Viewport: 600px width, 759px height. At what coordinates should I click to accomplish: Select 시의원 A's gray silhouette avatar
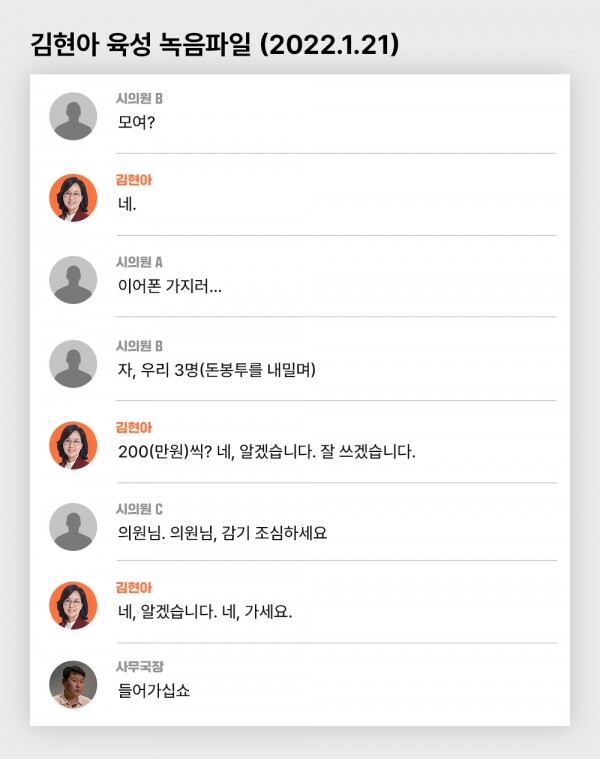(x=73, y=280)
